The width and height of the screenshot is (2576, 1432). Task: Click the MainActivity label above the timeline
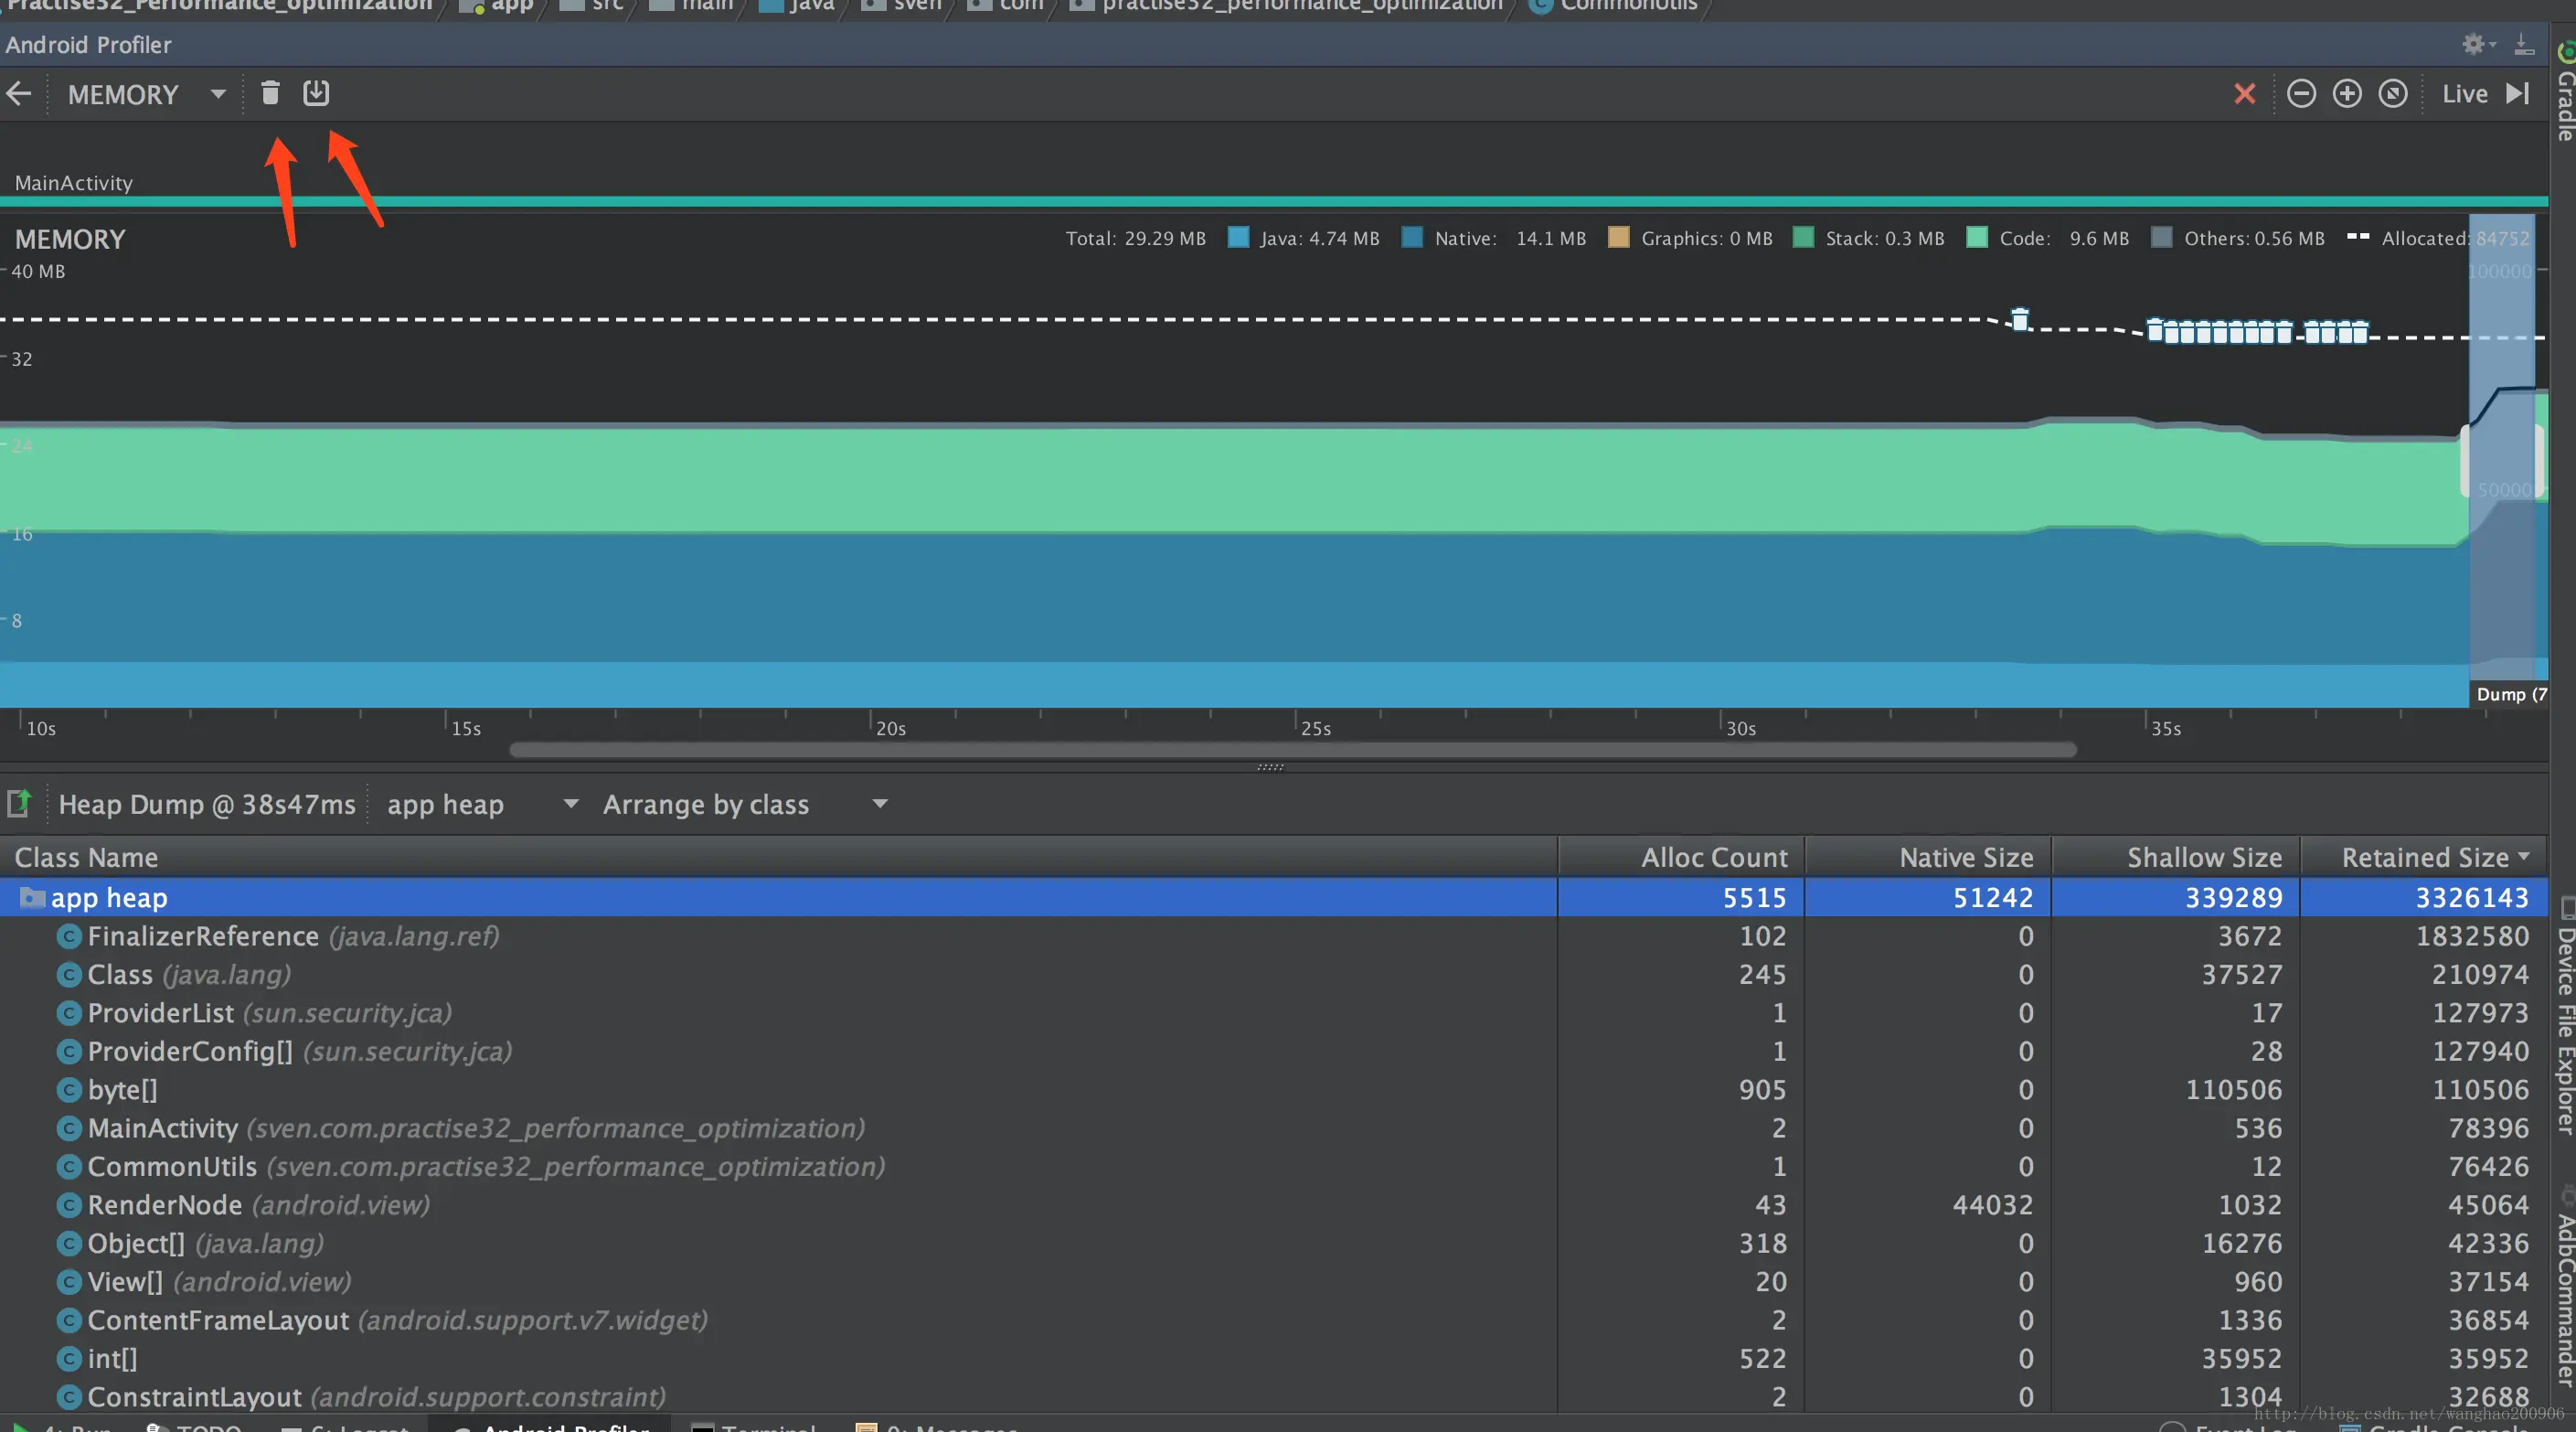point(73,183)
